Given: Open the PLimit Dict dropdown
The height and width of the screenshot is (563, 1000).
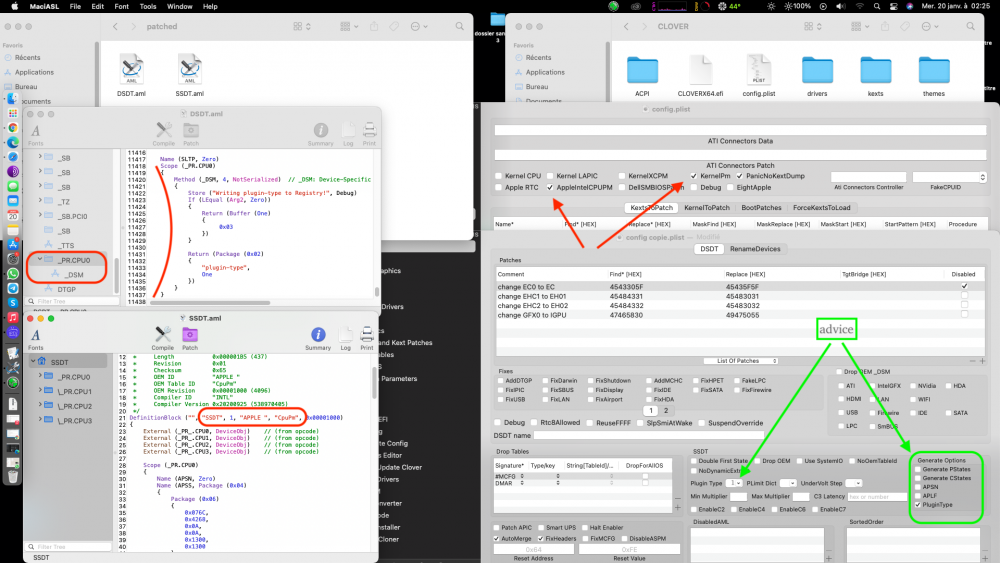Looking at the screenshot, I should [788, 483].
